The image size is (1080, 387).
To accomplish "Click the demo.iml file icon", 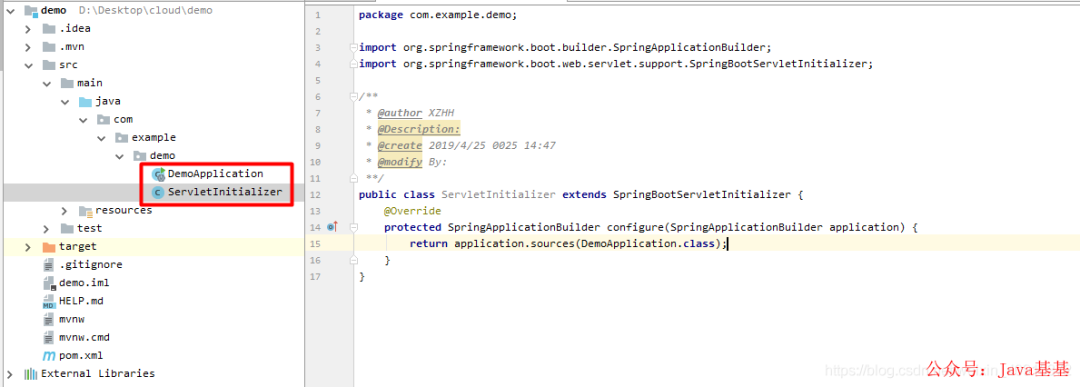I will [x=48, y=283].
